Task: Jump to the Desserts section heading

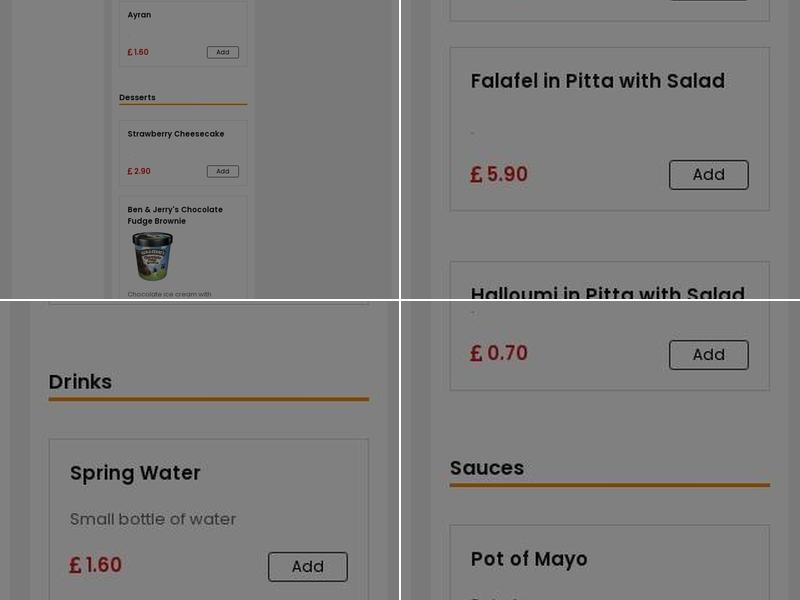Action: [x=137, y=97]
